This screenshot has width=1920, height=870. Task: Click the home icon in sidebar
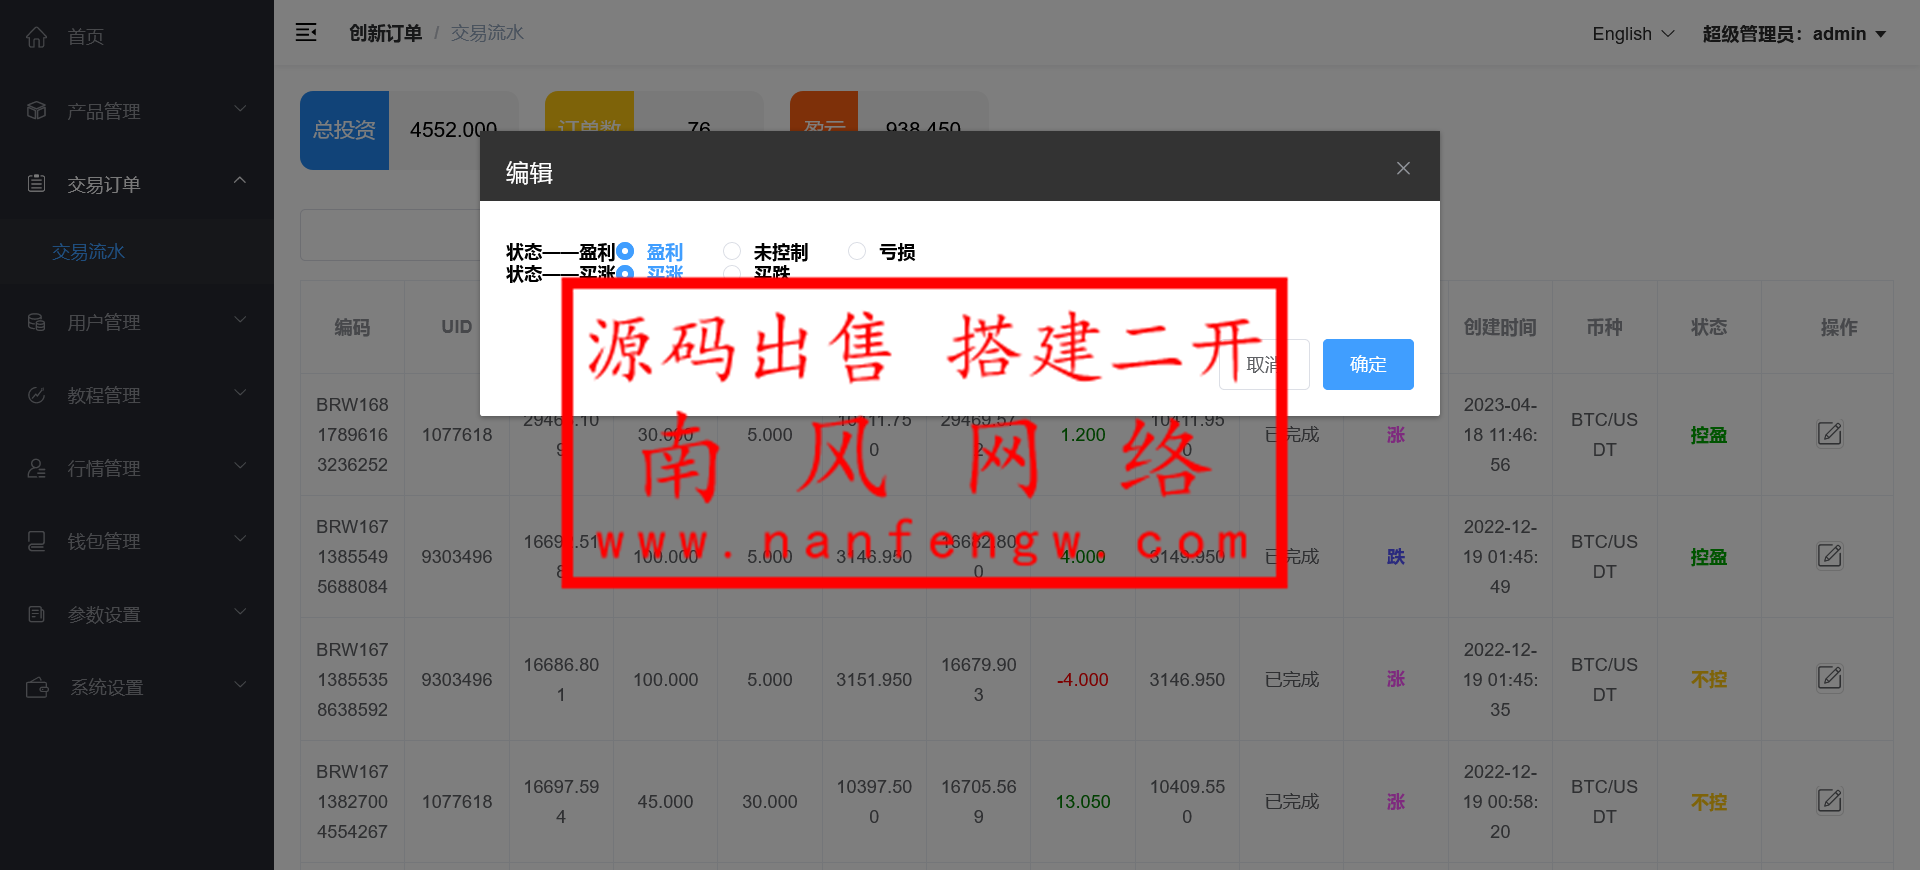point(37,37)
